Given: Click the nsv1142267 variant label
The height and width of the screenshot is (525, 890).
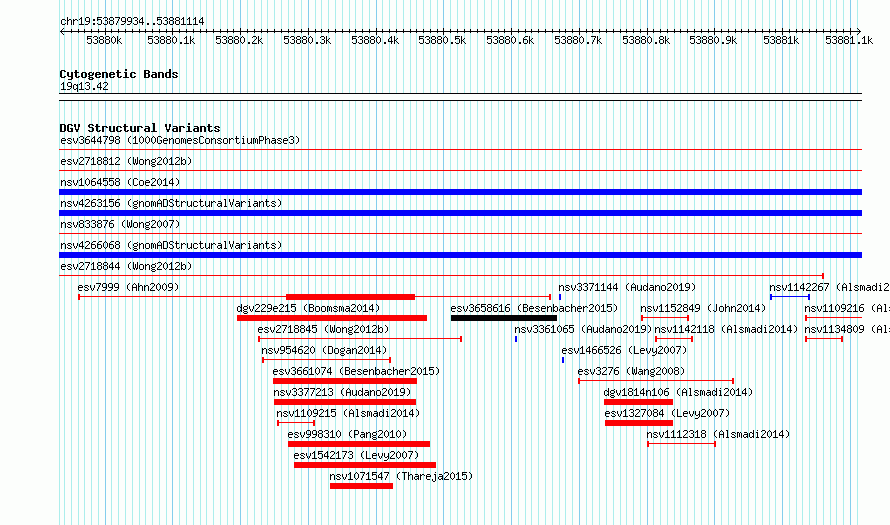Looking at the screenshot, I should 829,287.
